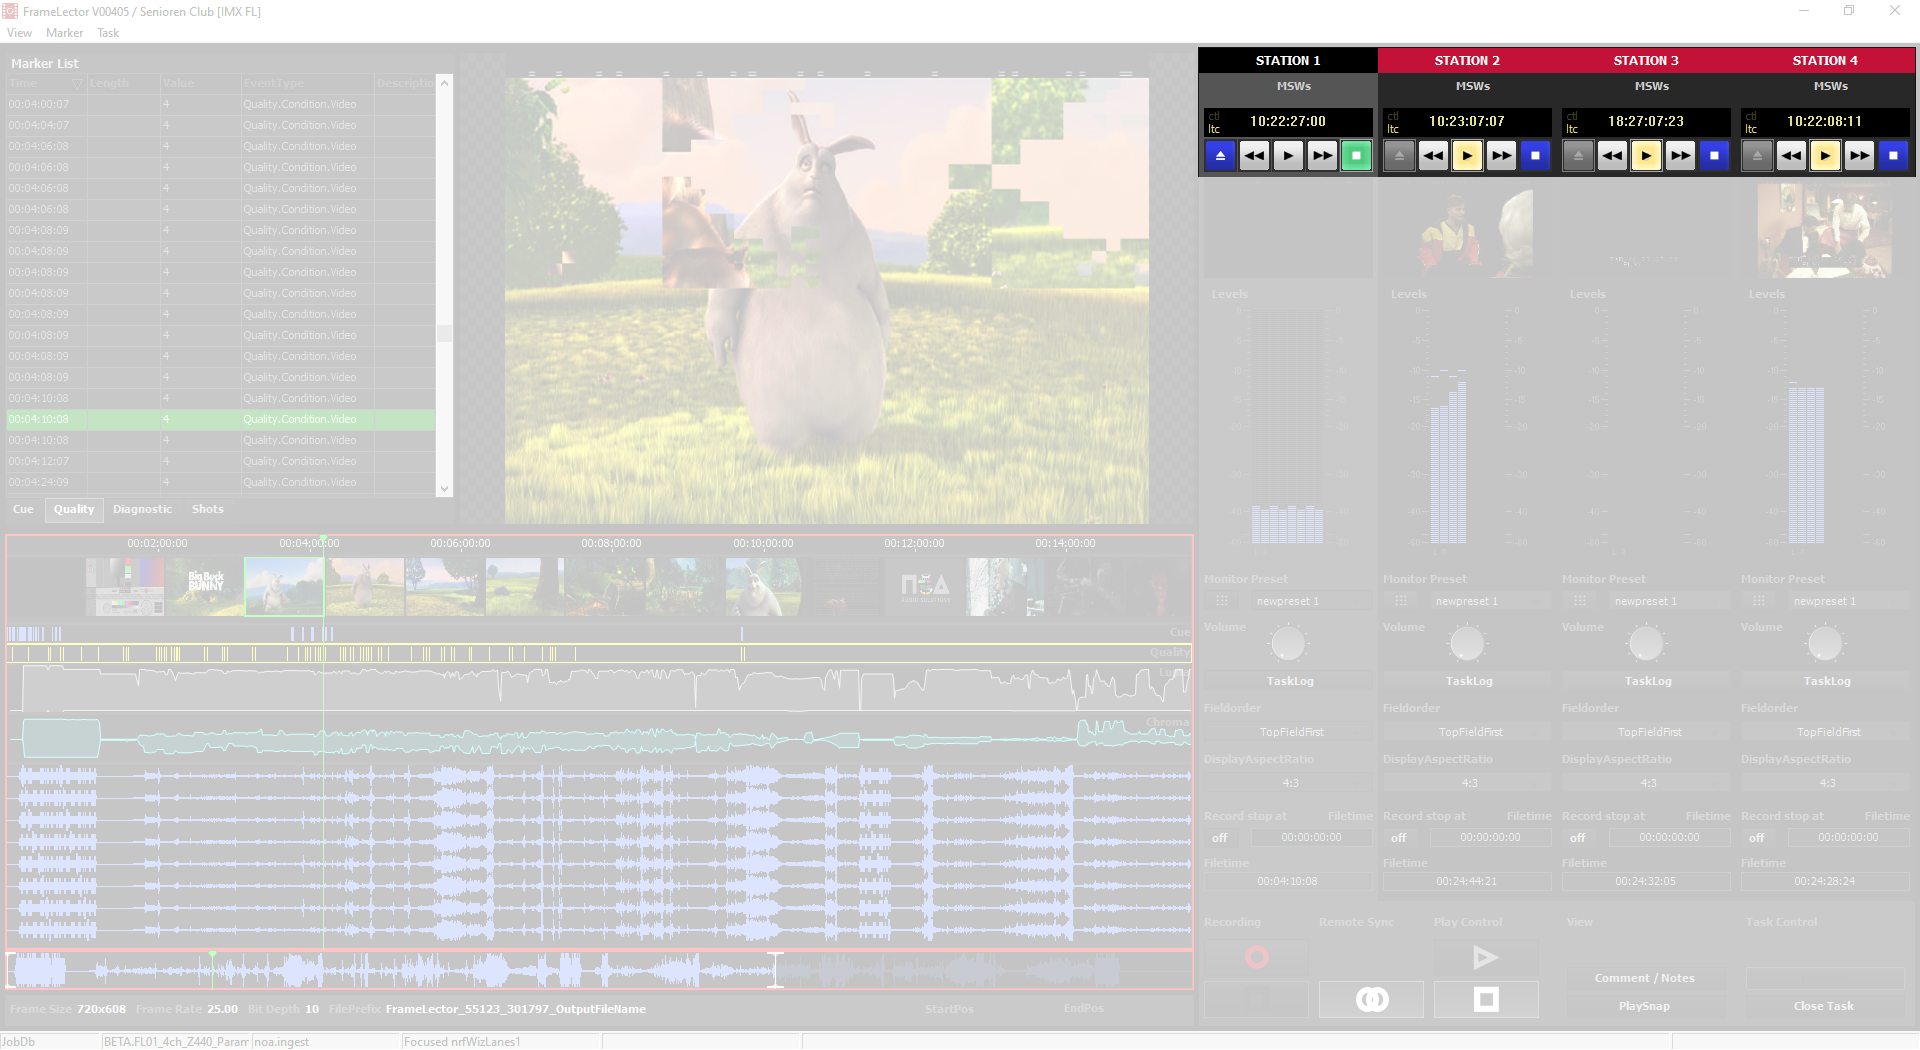Fast-forward the Station 2 deck
The width and height of the screenshot is (1920, 1050).
click(x=1501, y=156)
